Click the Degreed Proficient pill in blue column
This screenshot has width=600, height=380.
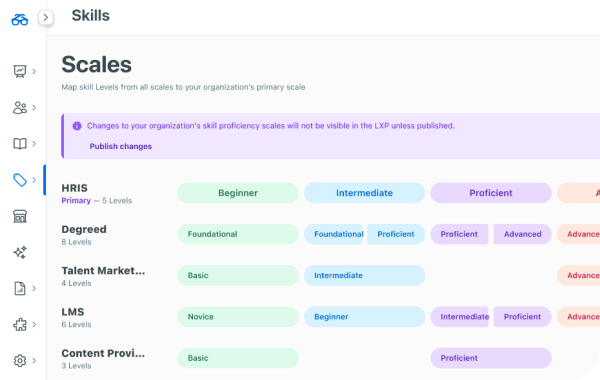click(x=396, y=234)
